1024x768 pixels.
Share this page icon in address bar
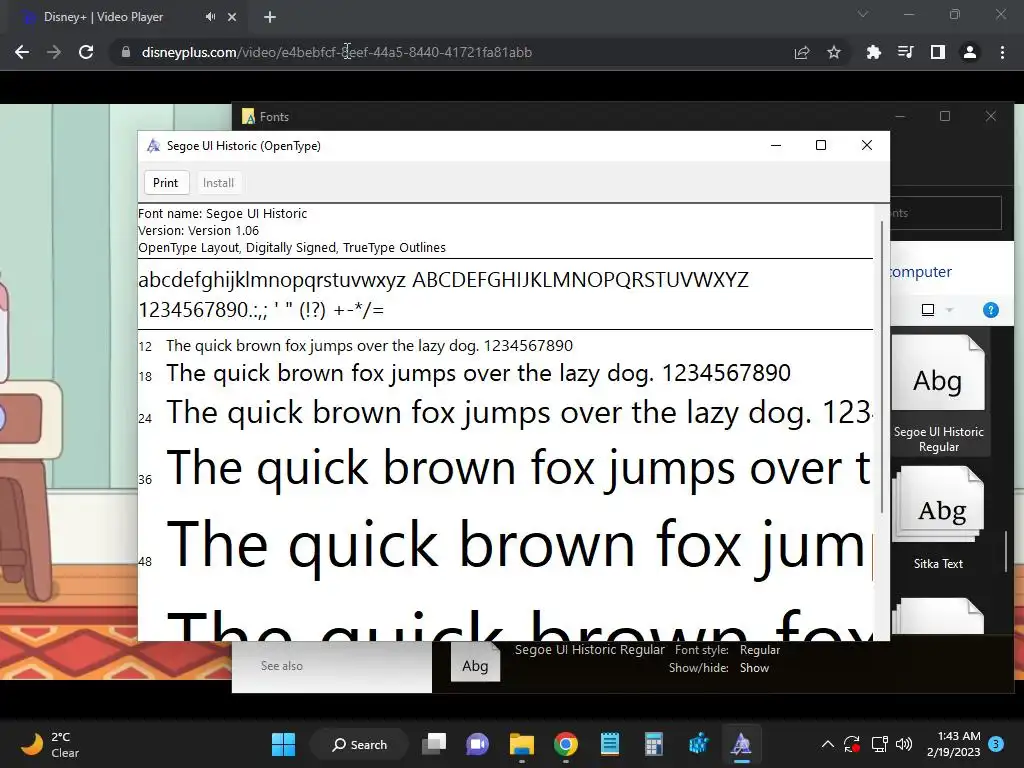[802, 52]
